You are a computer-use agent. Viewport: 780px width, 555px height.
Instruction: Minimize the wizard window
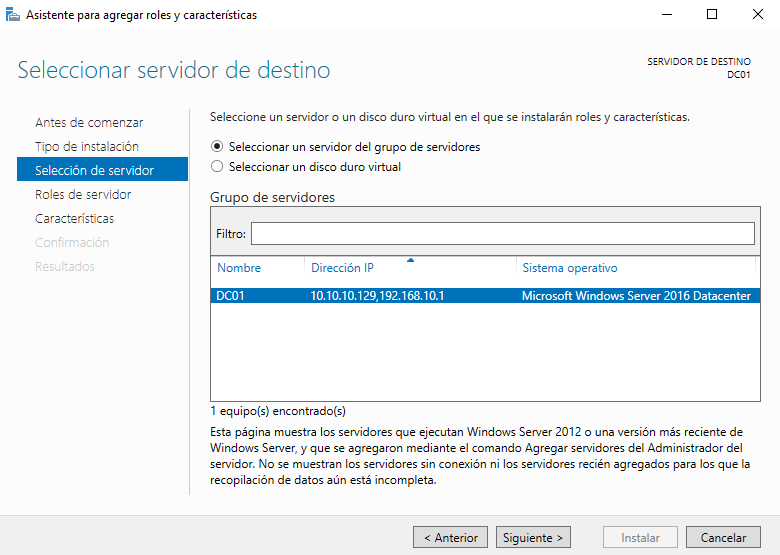666,15
